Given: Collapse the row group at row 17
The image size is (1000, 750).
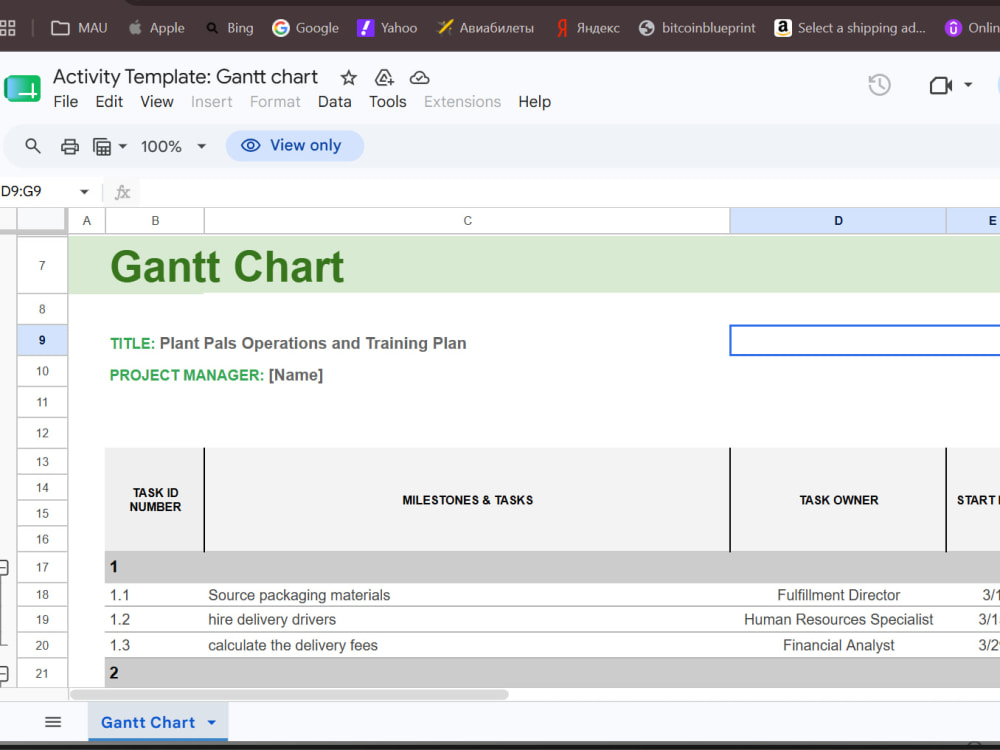Looking at the screenshot, I should pos(4,567).
